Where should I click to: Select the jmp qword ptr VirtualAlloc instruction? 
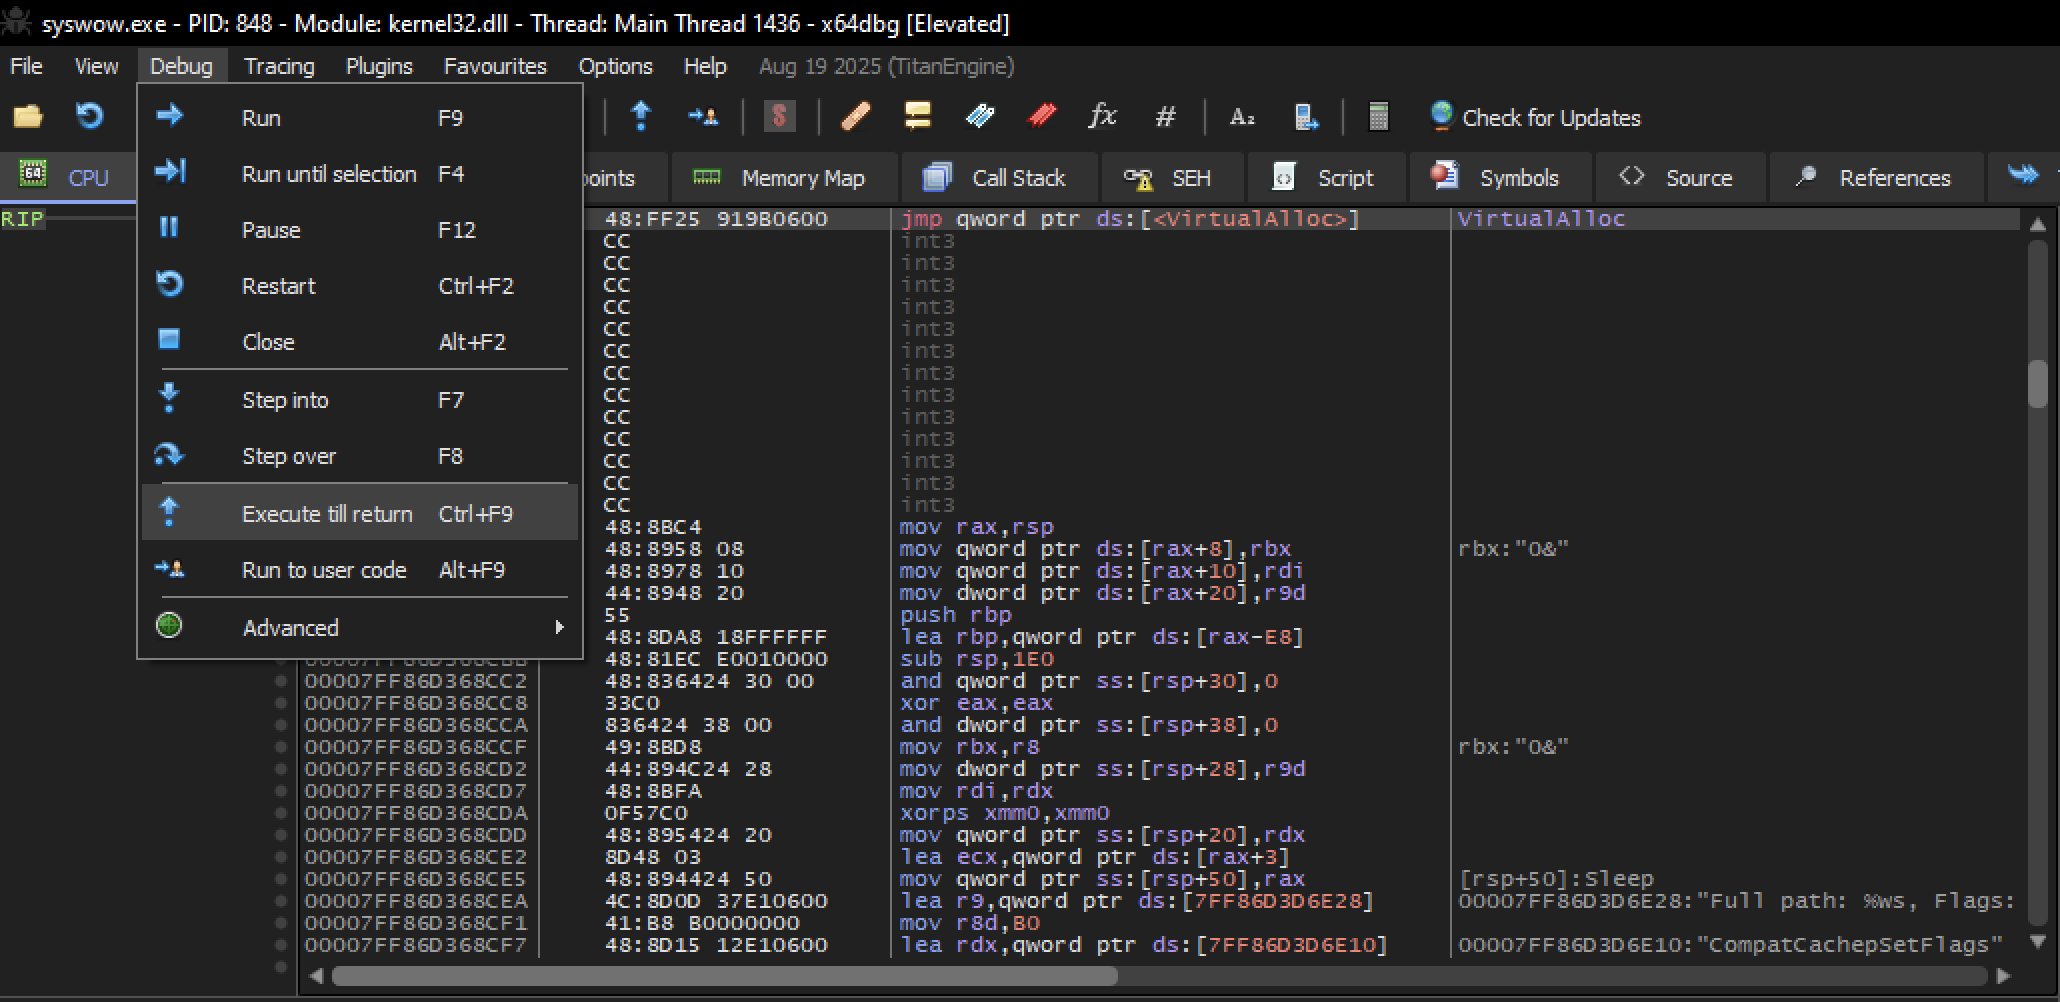click(x=1130, y=219)
